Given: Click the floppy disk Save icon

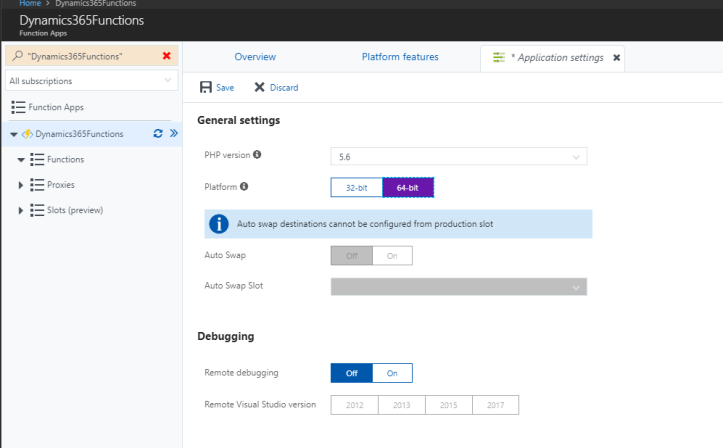Looking at the screenshot, I should [206, 87].
